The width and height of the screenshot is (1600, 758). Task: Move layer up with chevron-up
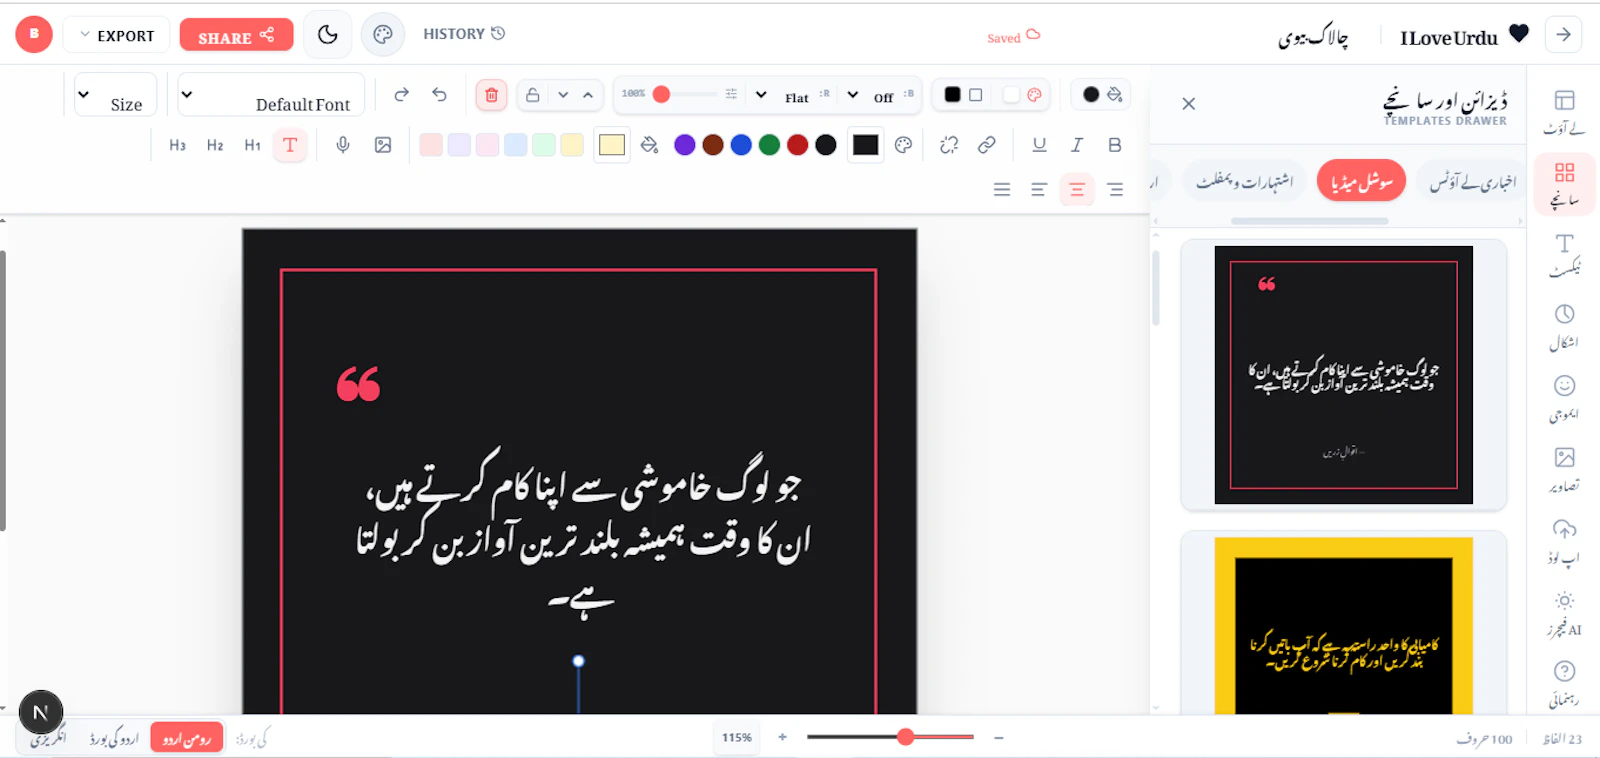tap(588, 95)
